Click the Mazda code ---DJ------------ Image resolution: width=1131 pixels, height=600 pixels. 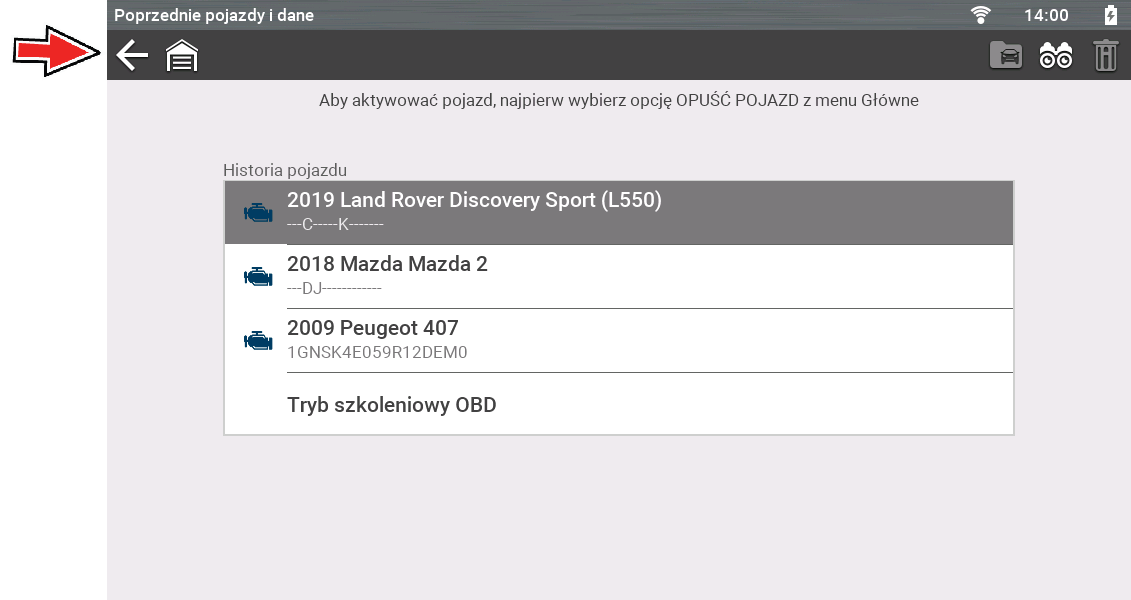point(334,288)
